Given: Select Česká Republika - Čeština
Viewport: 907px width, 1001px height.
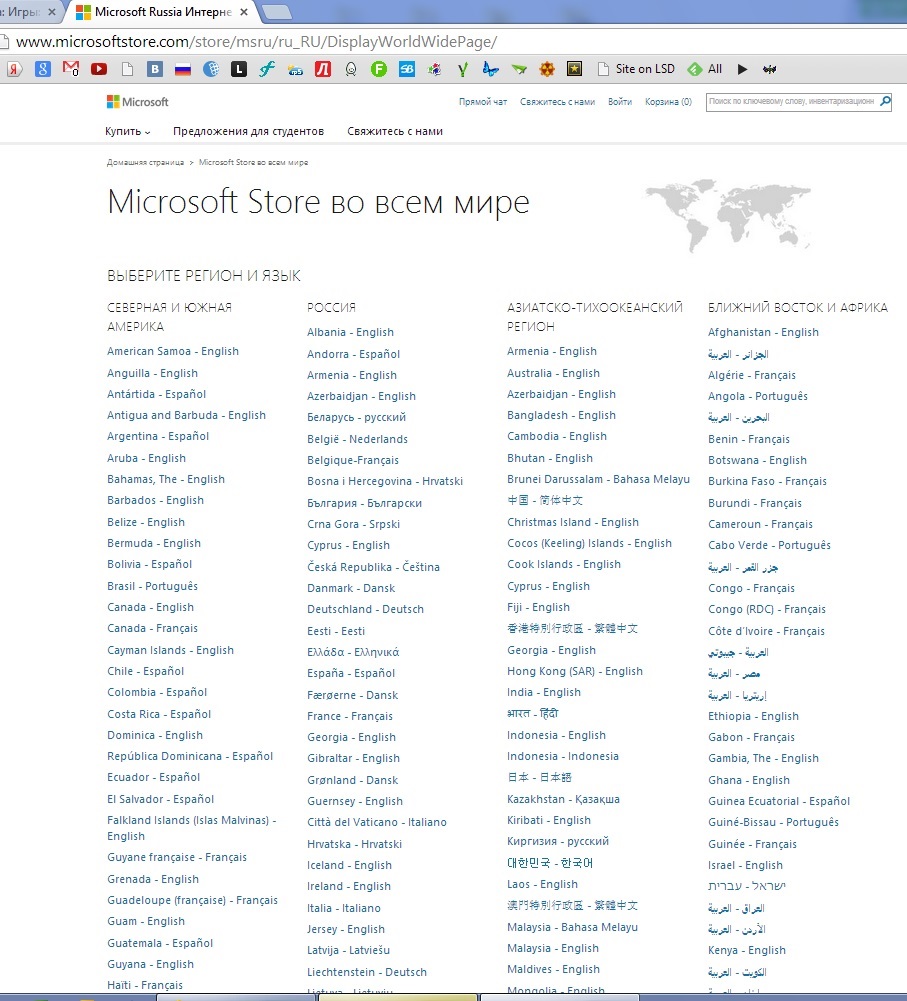Looking at the screenshot, I should coord(373,567).
